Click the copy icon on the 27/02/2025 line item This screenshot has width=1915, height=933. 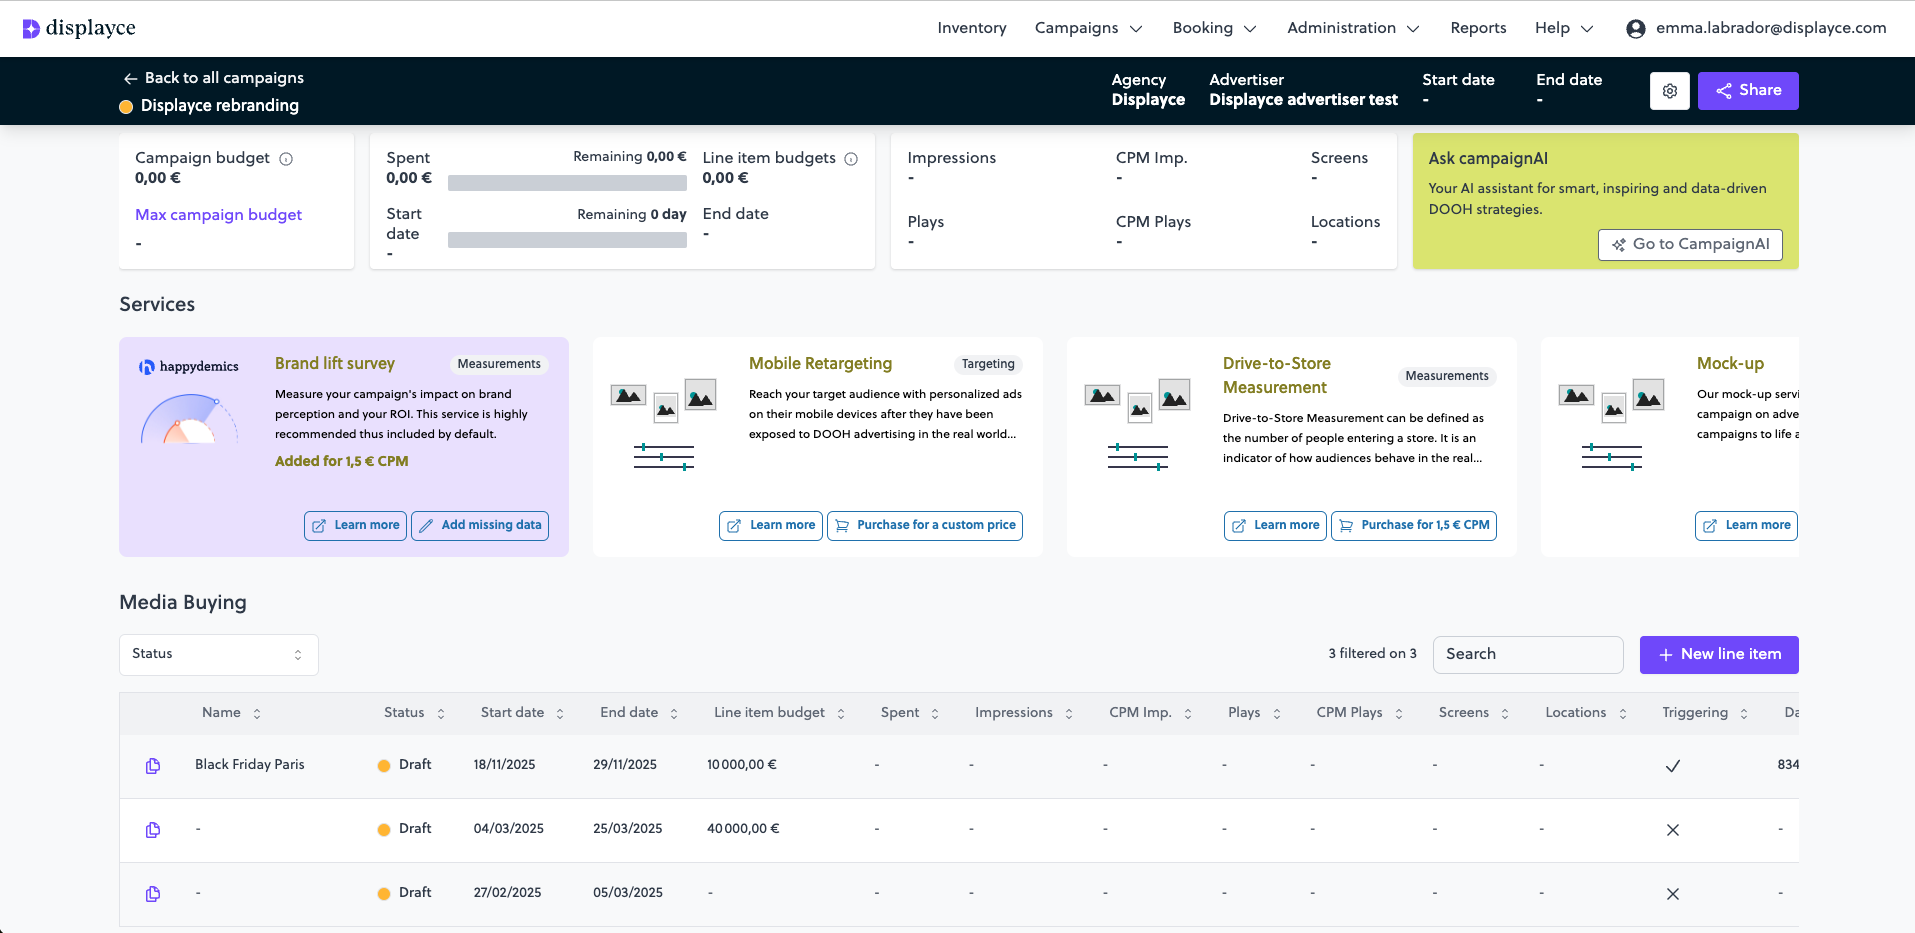[153, 894]
